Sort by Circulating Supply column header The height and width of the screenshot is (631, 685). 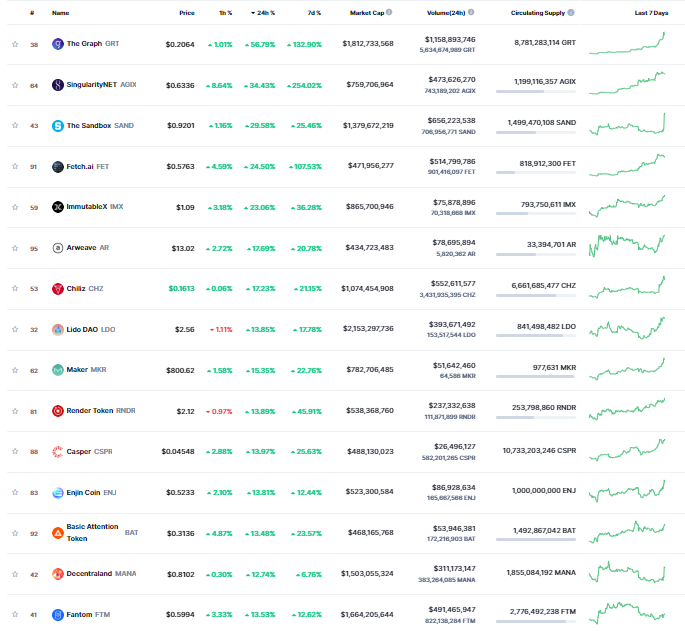(538, 13)
